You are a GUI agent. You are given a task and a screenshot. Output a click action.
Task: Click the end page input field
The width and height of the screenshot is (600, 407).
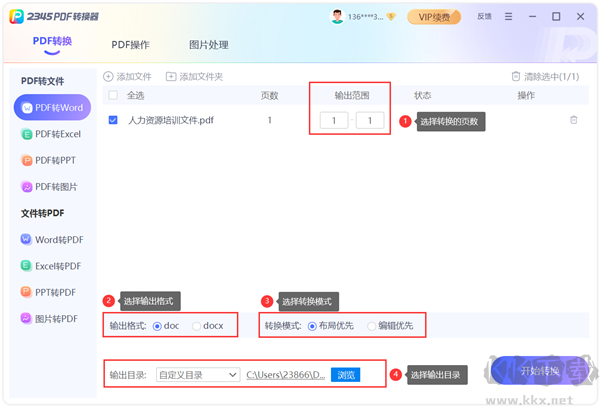click(x=370, y=120)
